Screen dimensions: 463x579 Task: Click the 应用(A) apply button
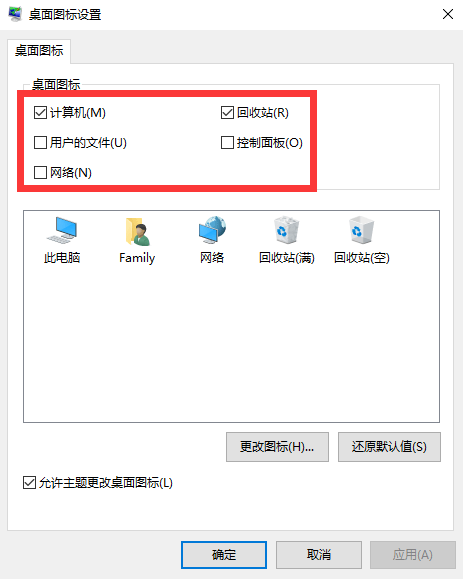413,555
